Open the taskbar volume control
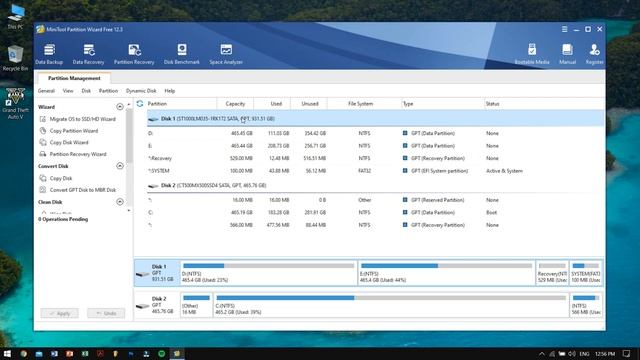This screenshot has height=360, width=640. click(572, 353)
